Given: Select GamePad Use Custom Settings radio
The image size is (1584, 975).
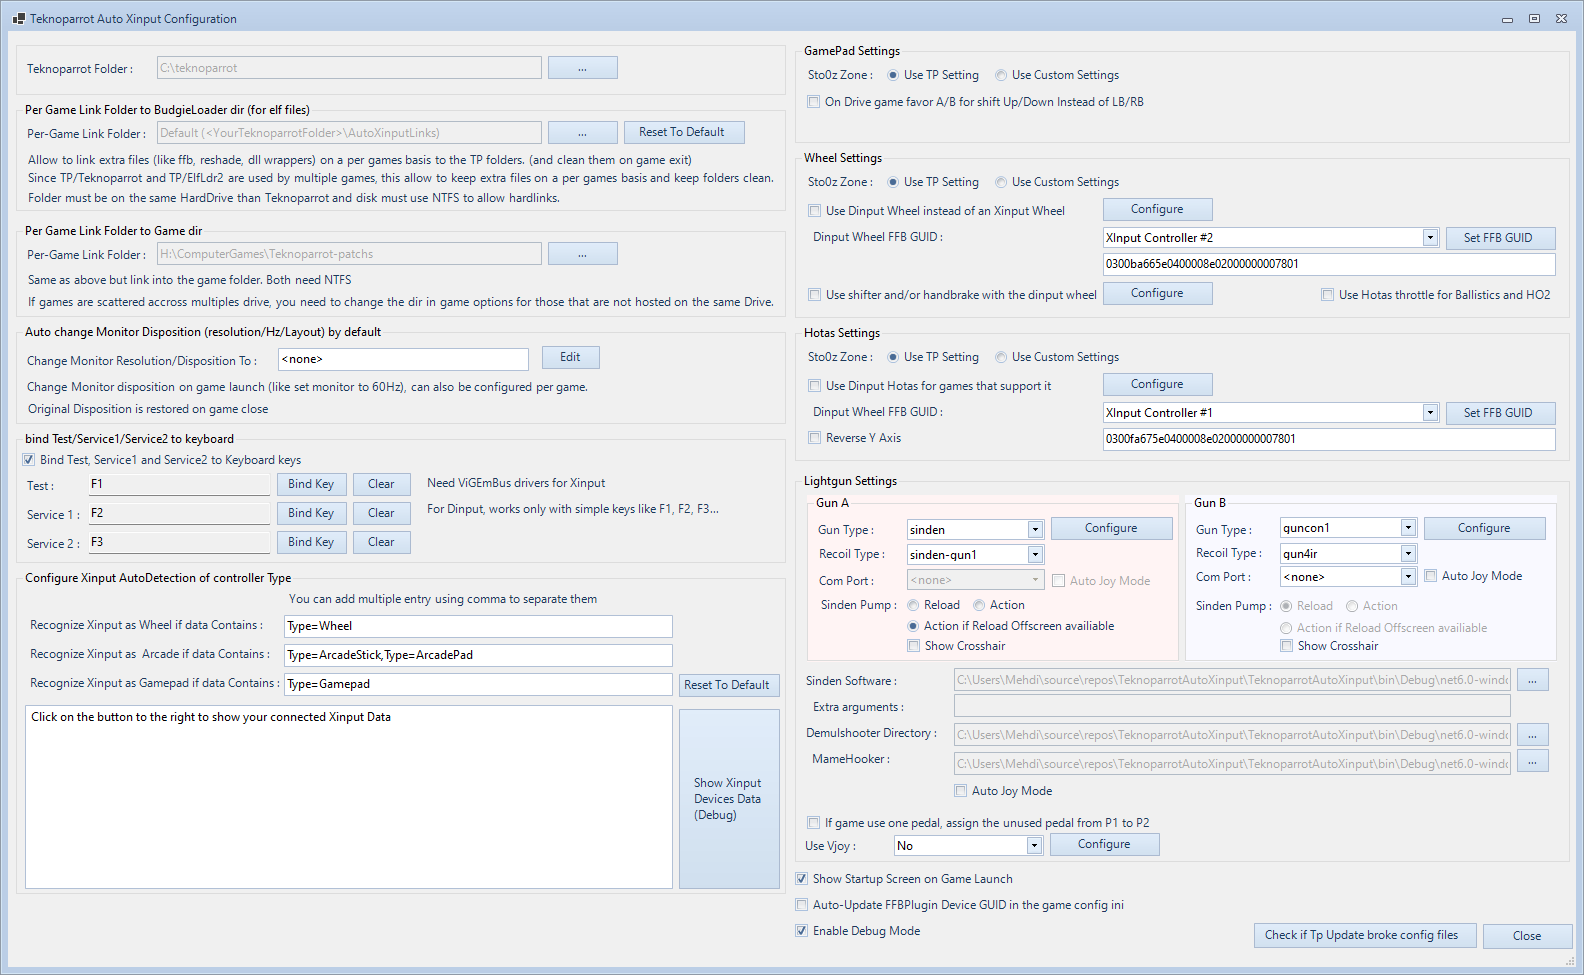Looking at the screenshot, I should click(x=1001, y=75).
